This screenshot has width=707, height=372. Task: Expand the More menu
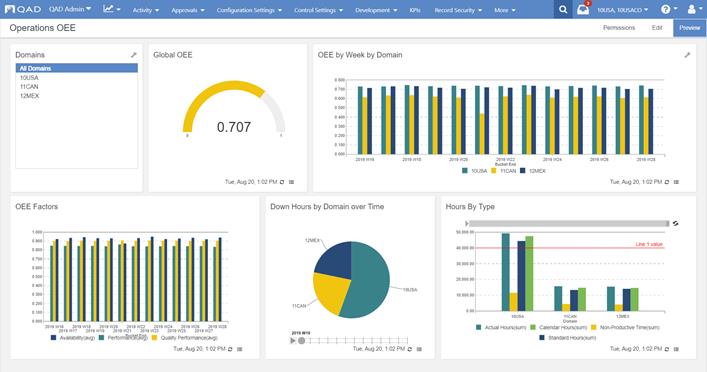[x=505, y=10]
